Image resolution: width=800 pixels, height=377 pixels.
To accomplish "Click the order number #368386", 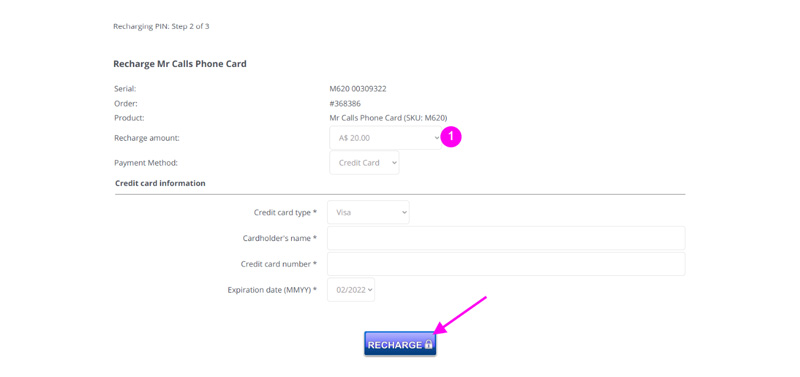I will (x=345, y=104).
